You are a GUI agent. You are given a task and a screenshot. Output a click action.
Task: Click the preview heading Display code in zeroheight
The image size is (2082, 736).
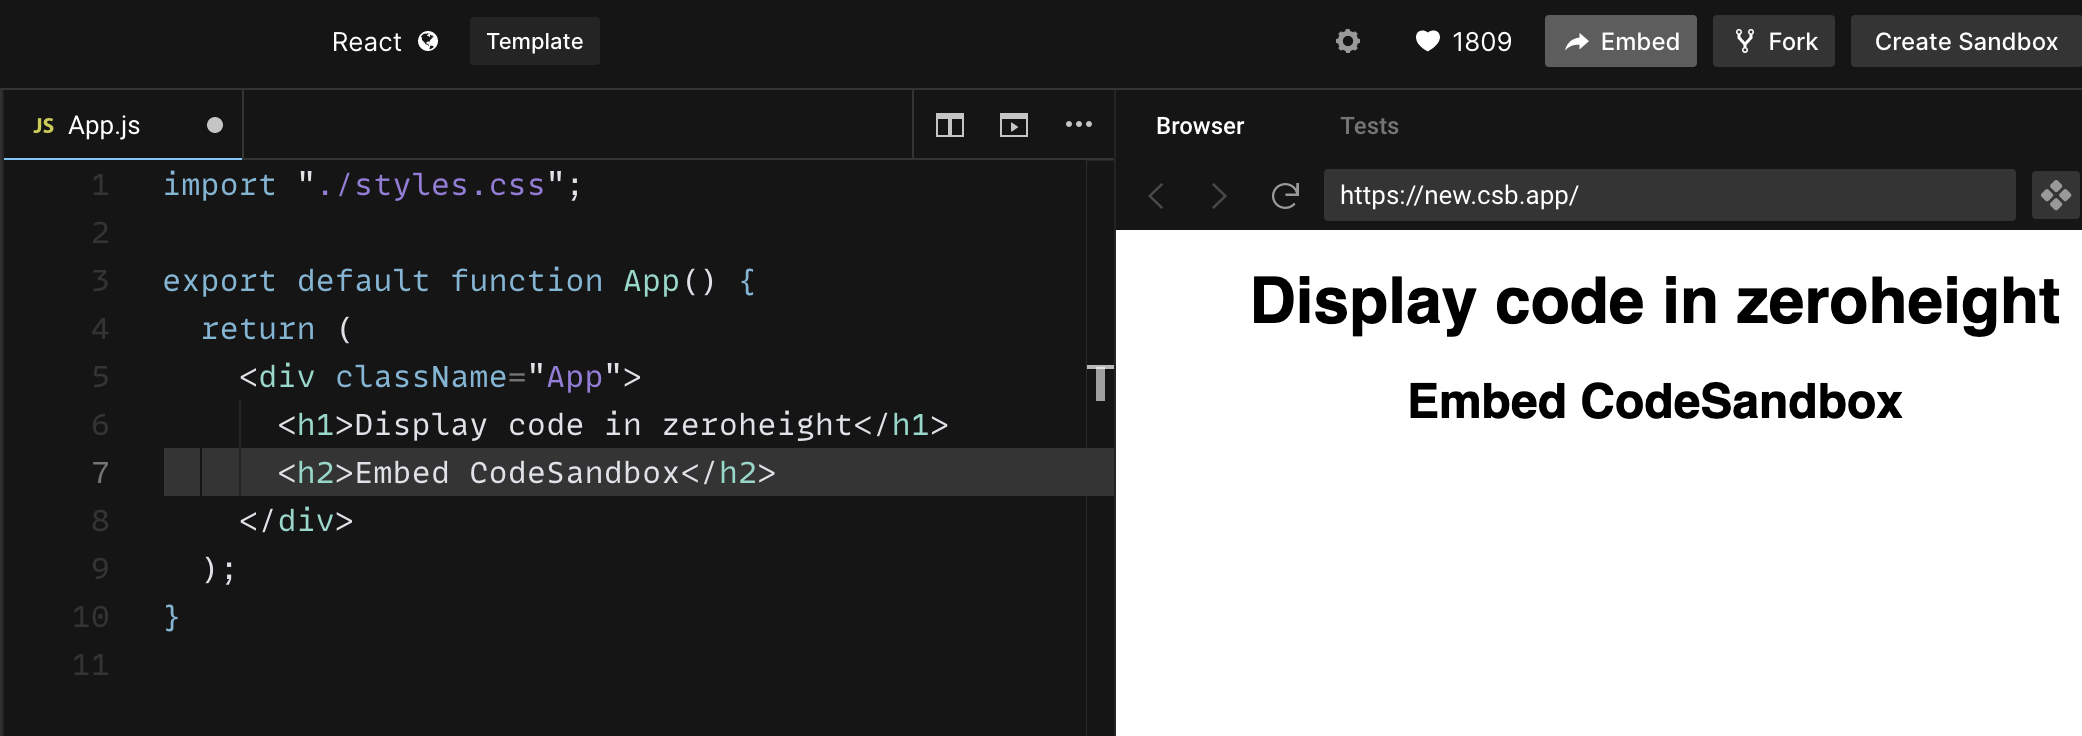(1655, 301)
